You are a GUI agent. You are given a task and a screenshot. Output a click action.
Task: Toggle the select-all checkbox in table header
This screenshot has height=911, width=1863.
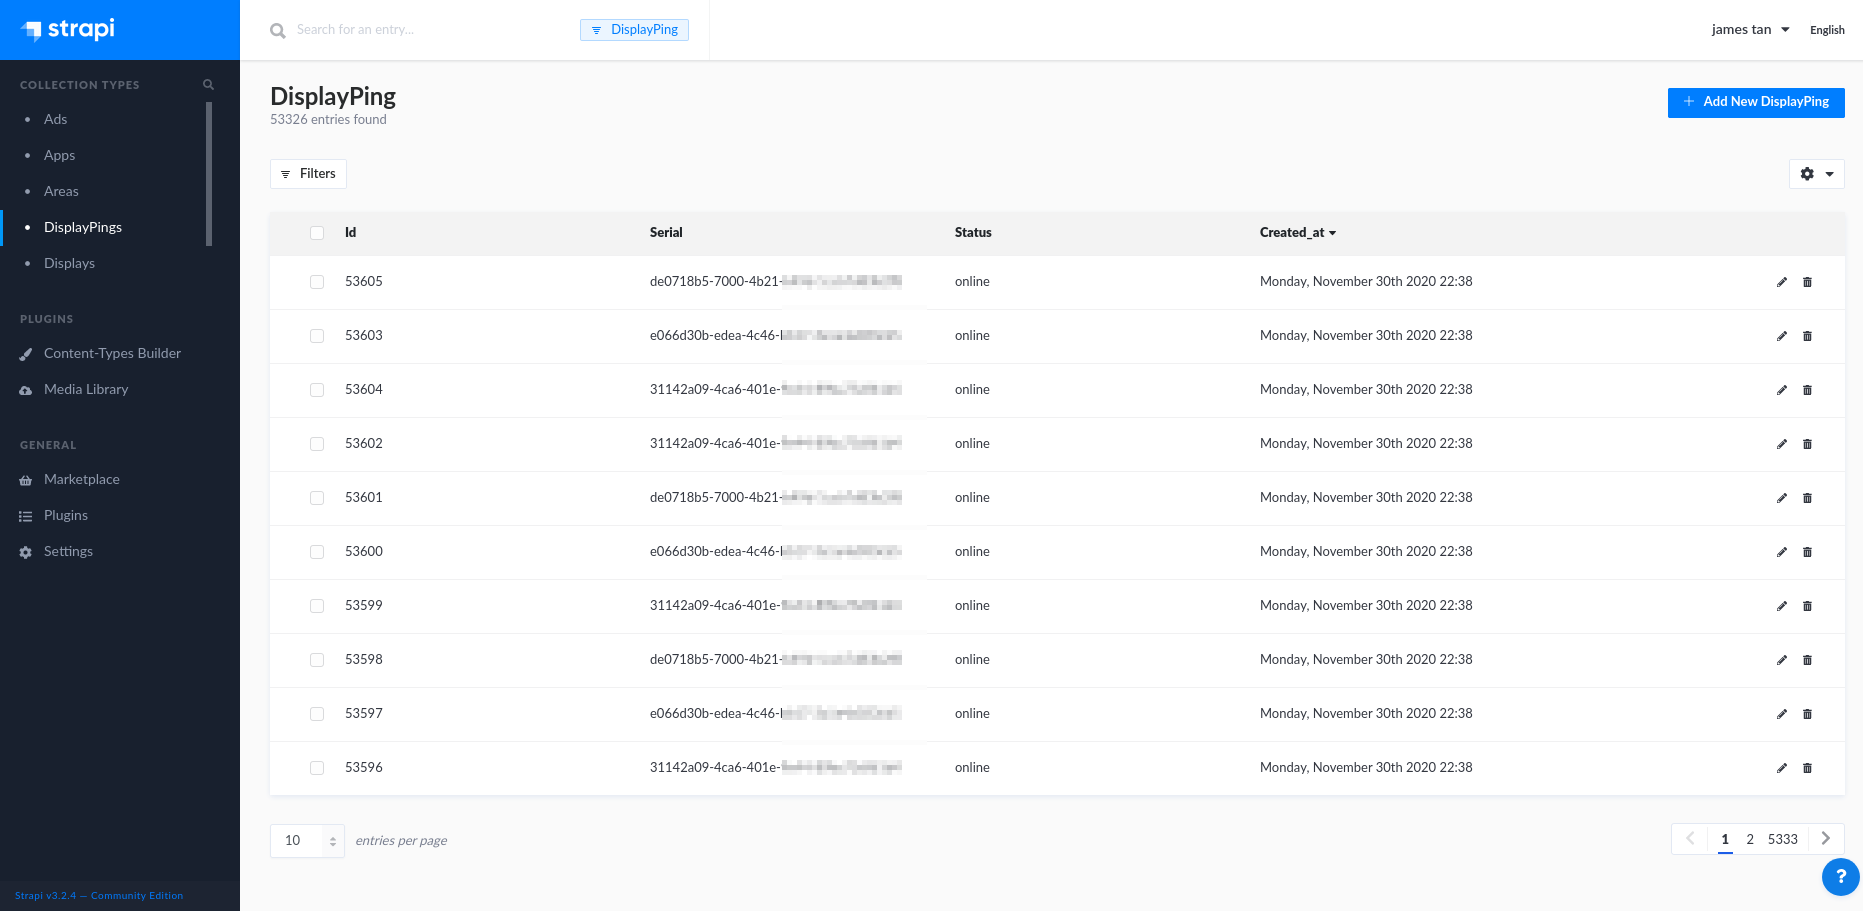(x=317, y=233)
